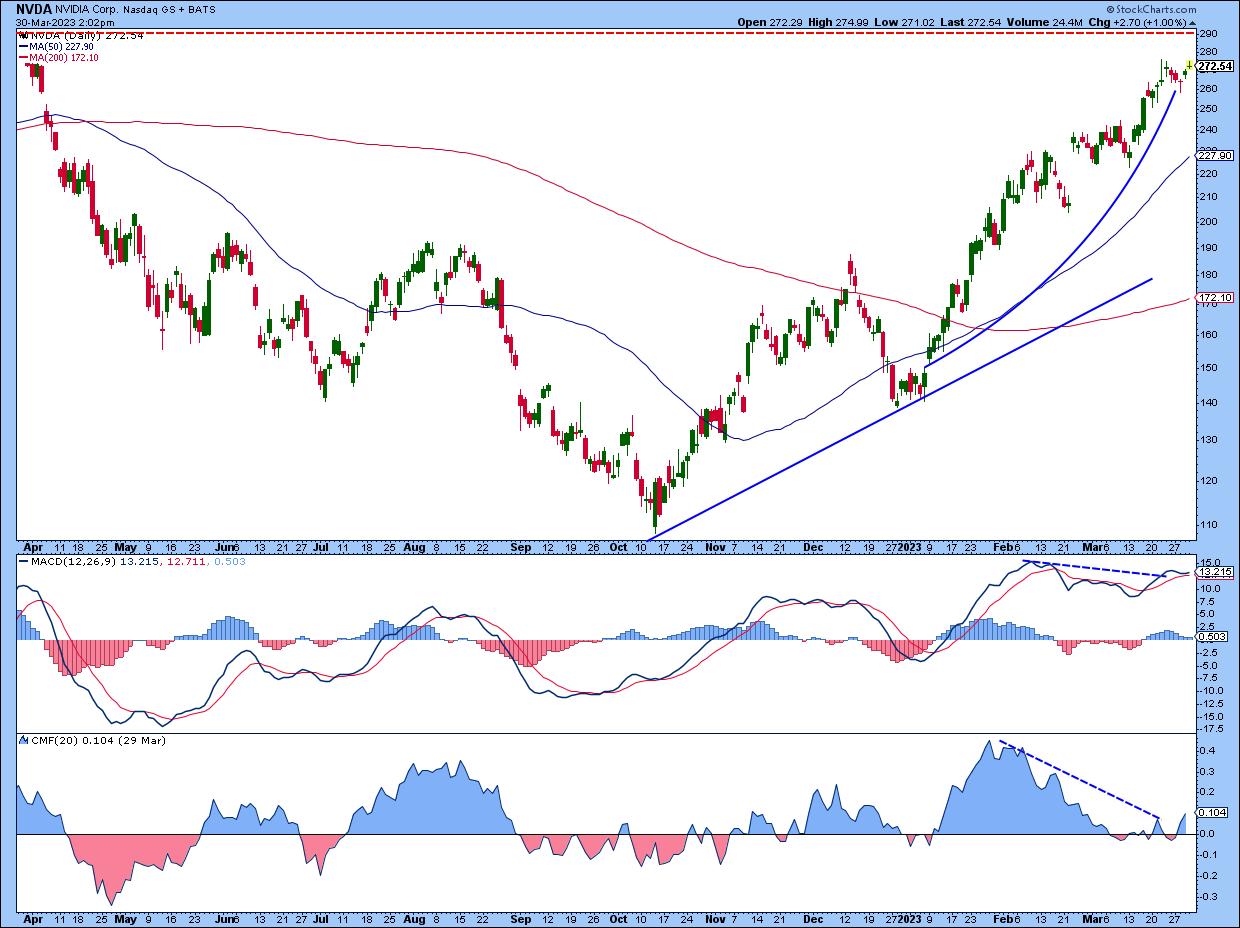Click the yellow last-candle marker near 272.54
Image resolution: width=1240 pixels, height=928 pixels.
point(1188,64)
